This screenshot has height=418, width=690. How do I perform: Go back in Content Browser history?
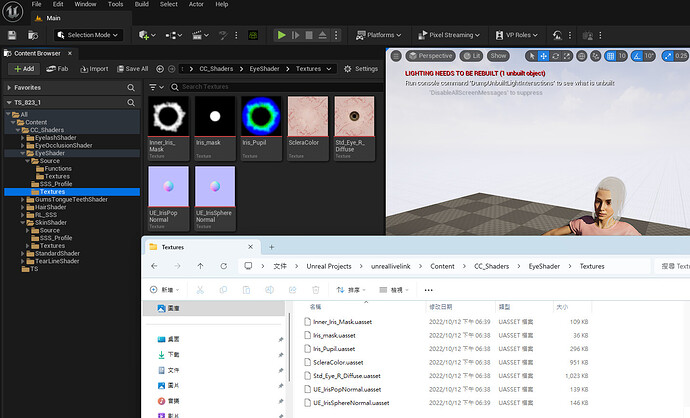click(x=160, y=69)
